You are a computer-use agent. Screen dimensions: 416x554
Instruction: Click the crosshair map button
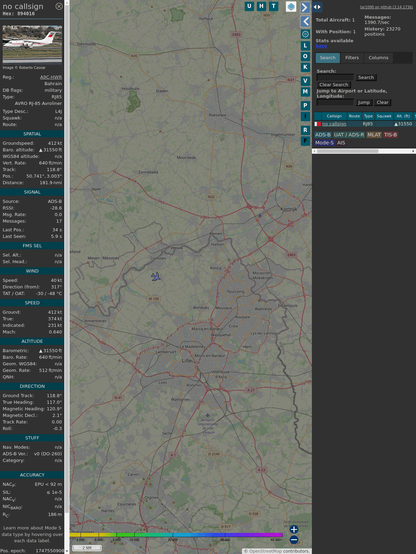click(305, 34)
